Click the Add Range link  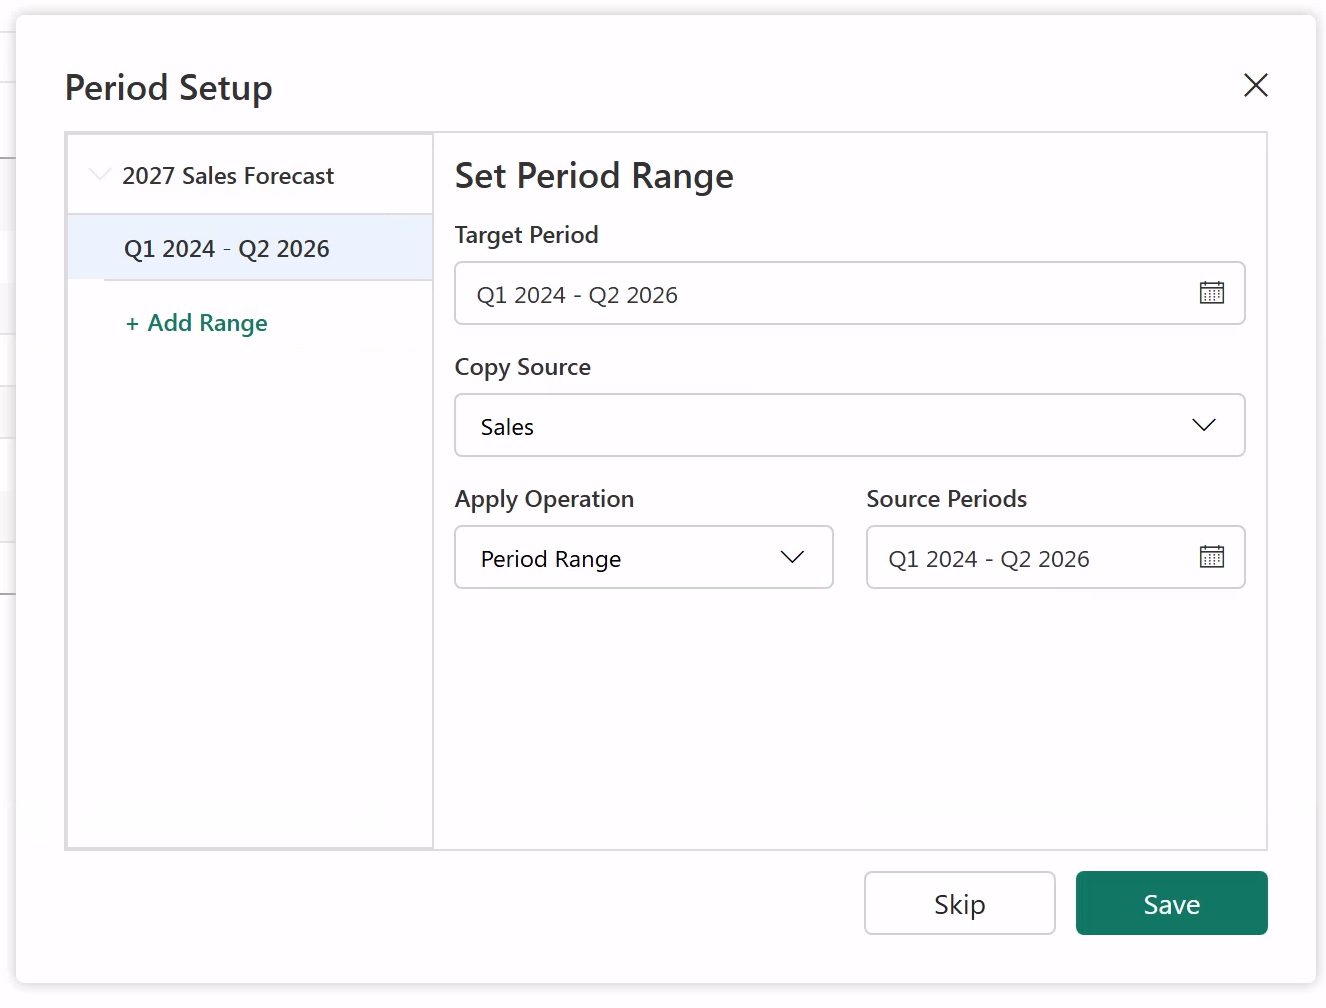click(x=207, y=323)
